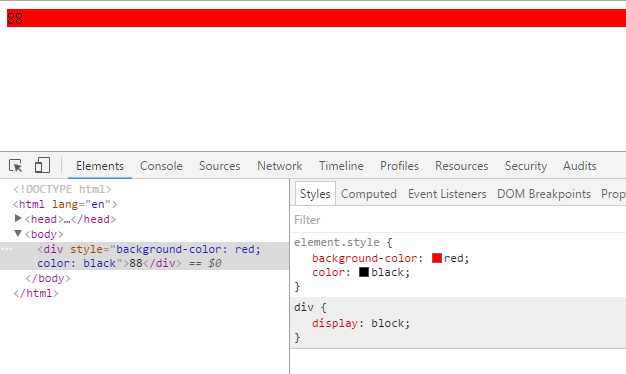The image size is (626, 374).
Task: Select the DOM Breakpoints sidebar tab
Action: tap(544, 194)
